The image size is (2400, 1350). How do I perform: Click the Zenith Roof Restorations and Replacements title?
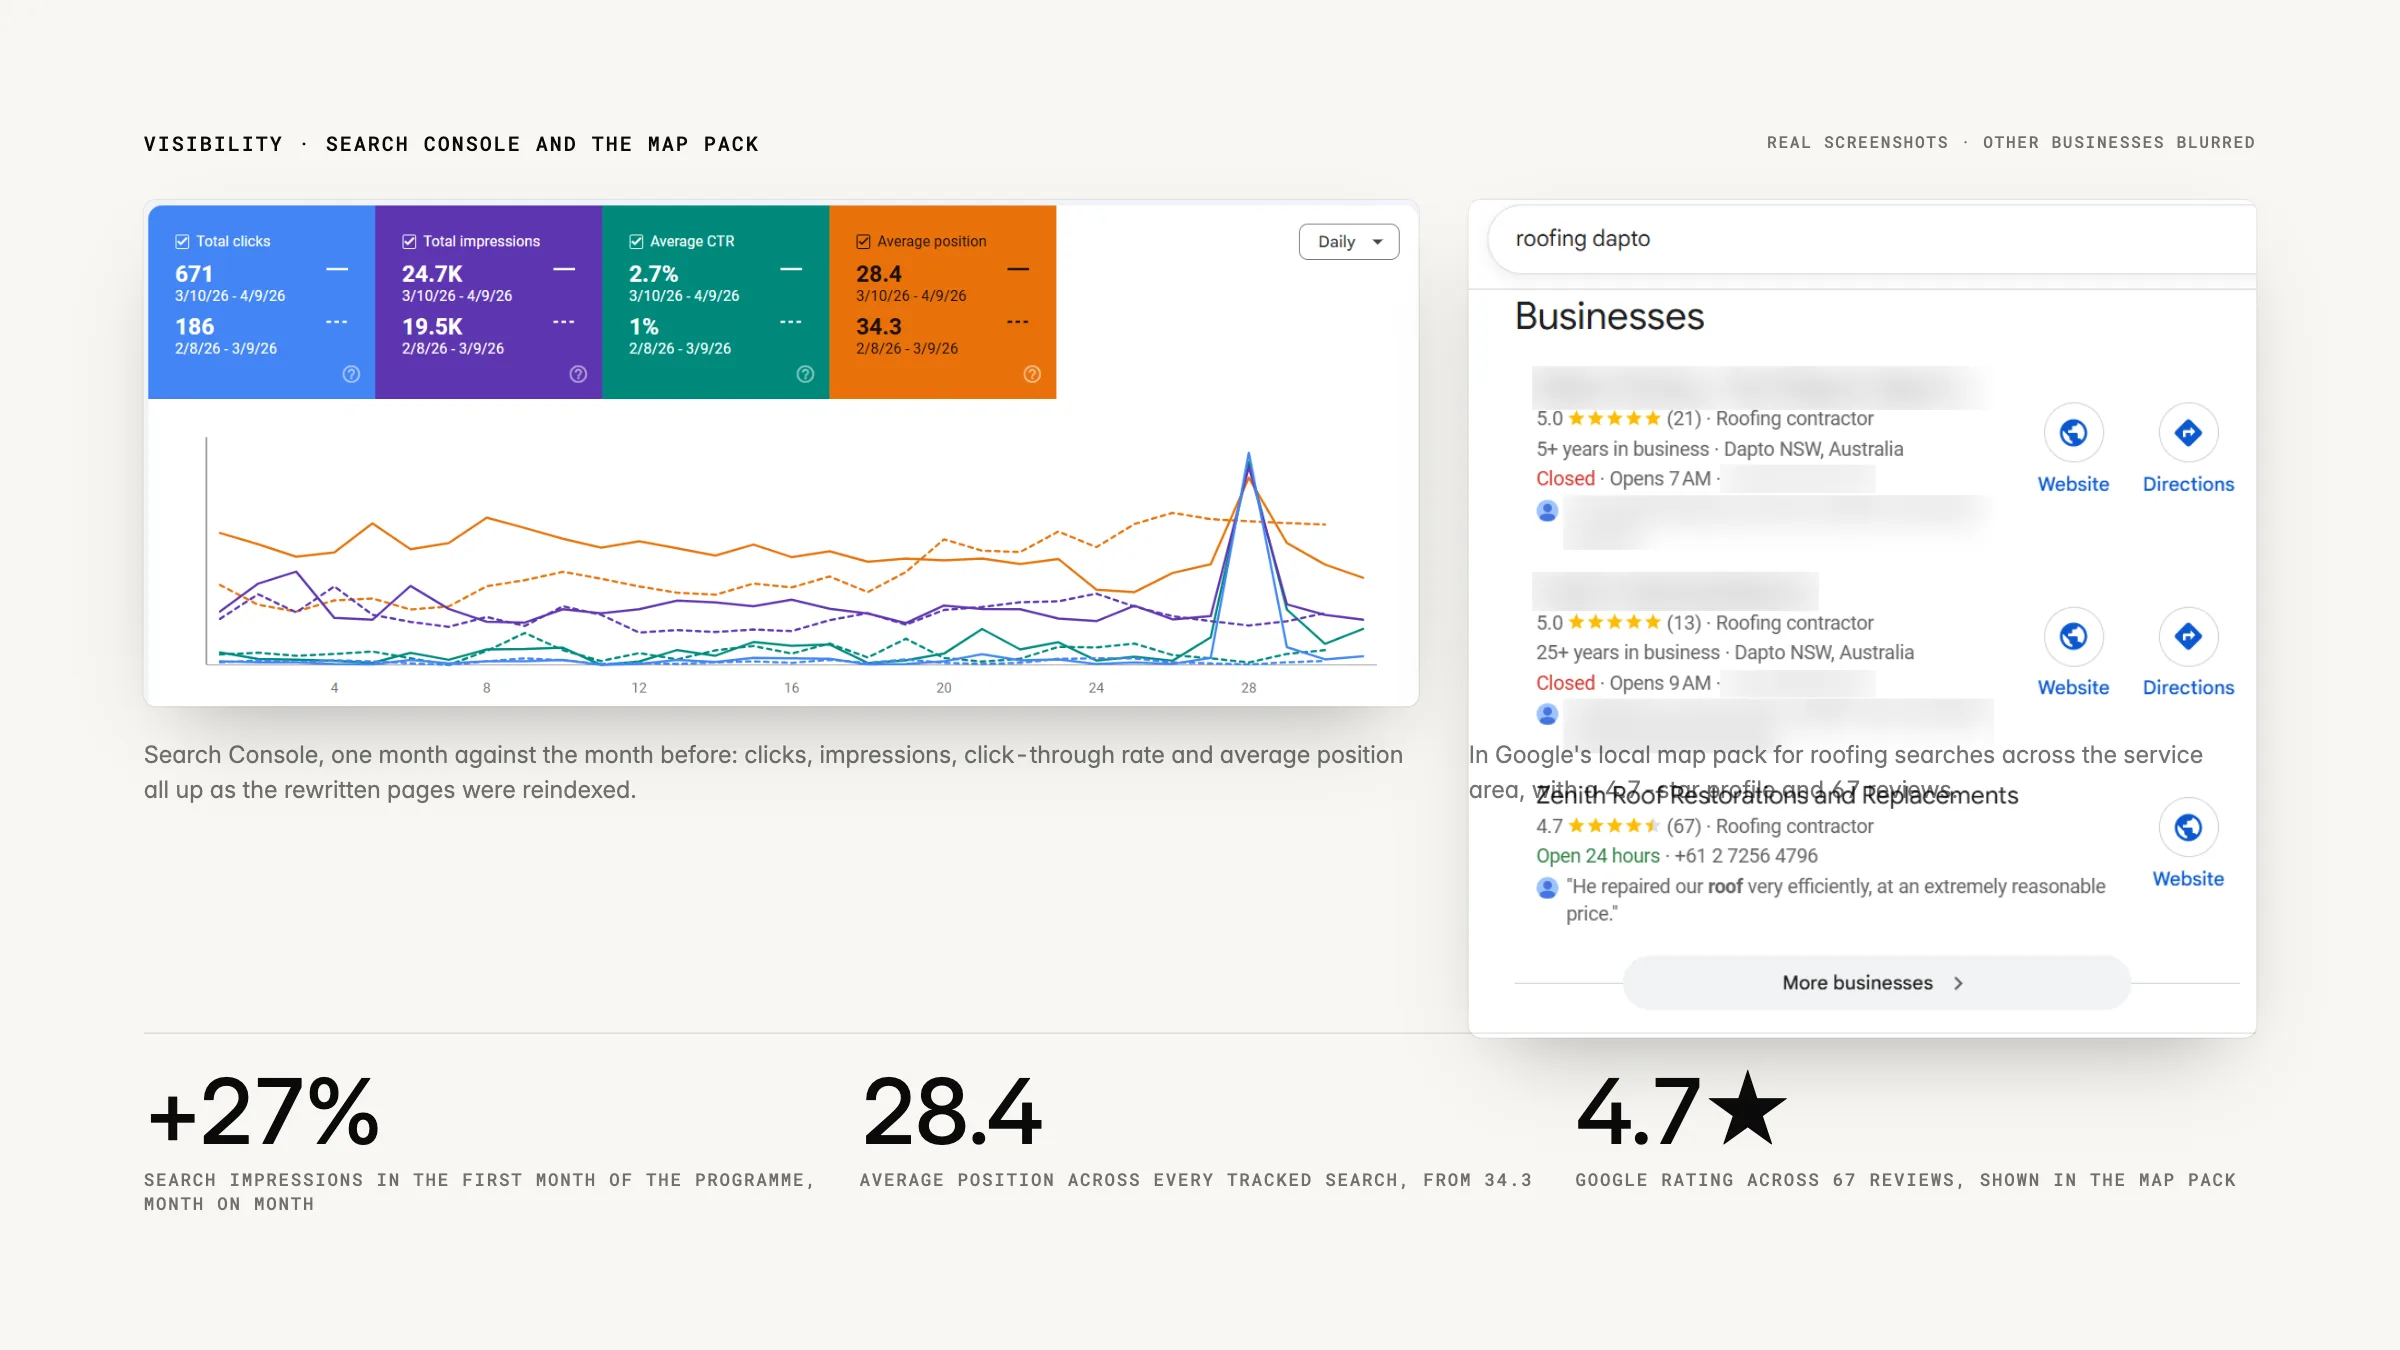[1777, 795]
